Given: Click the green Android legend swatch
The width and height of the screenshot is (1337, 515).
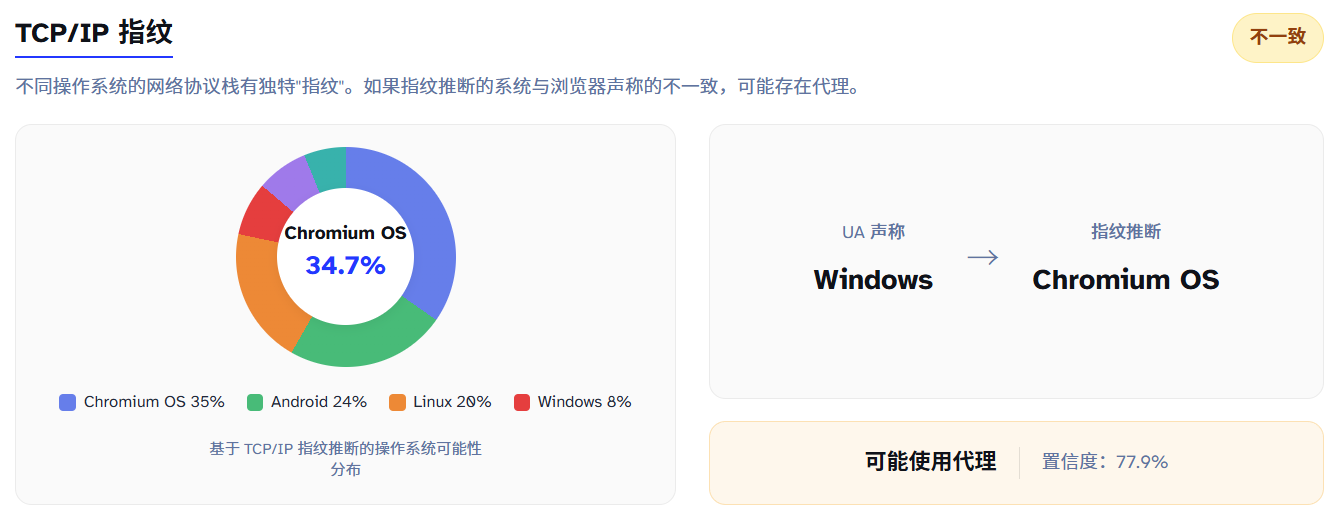Looking at the screenshot, I should pyautogui.click(x=255, y=402).
